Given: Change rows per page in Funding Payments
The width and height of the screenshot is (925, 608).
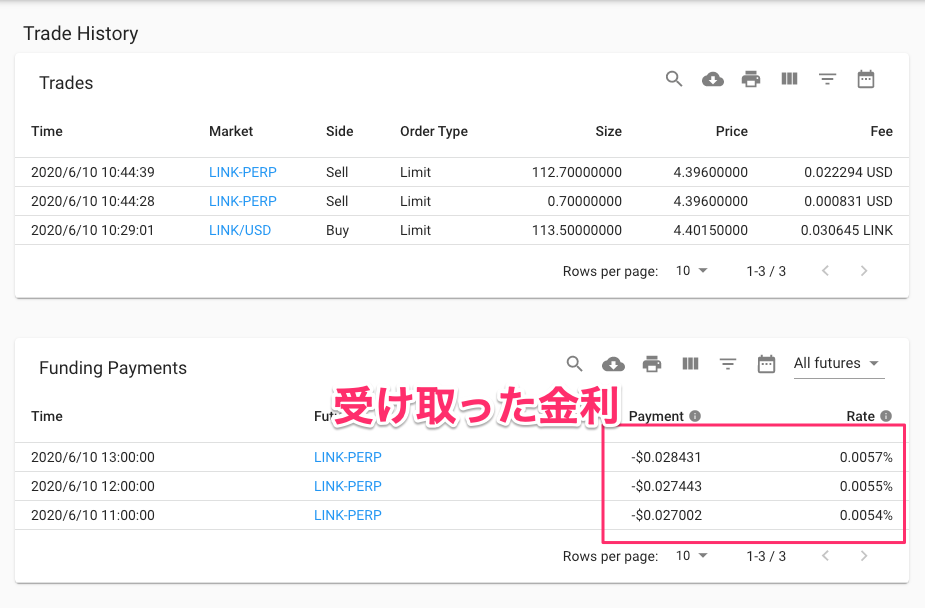Looking at the screenshot, I should [691, 556].
